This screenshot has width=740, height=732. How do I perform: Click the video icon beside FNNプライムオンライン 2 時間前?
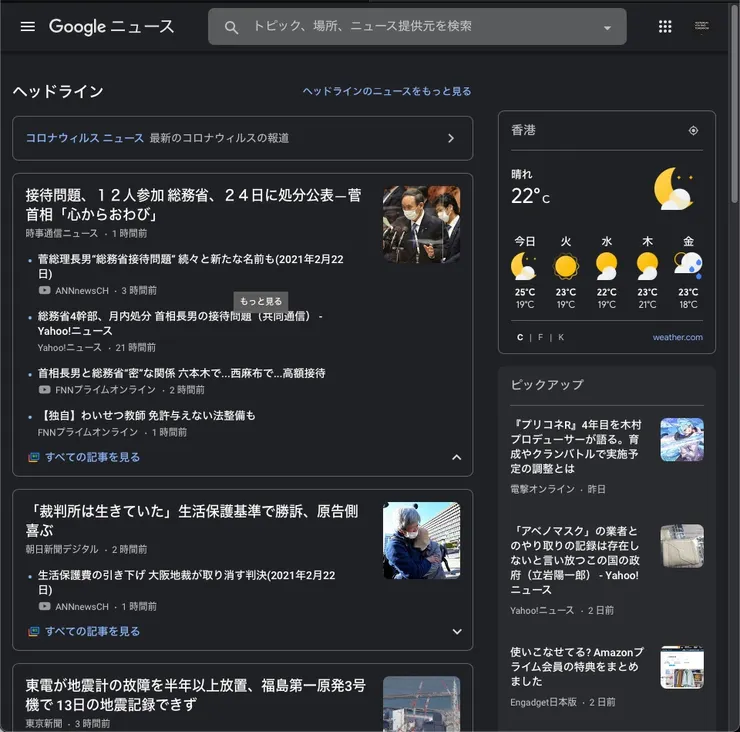[x=44, y=389]
